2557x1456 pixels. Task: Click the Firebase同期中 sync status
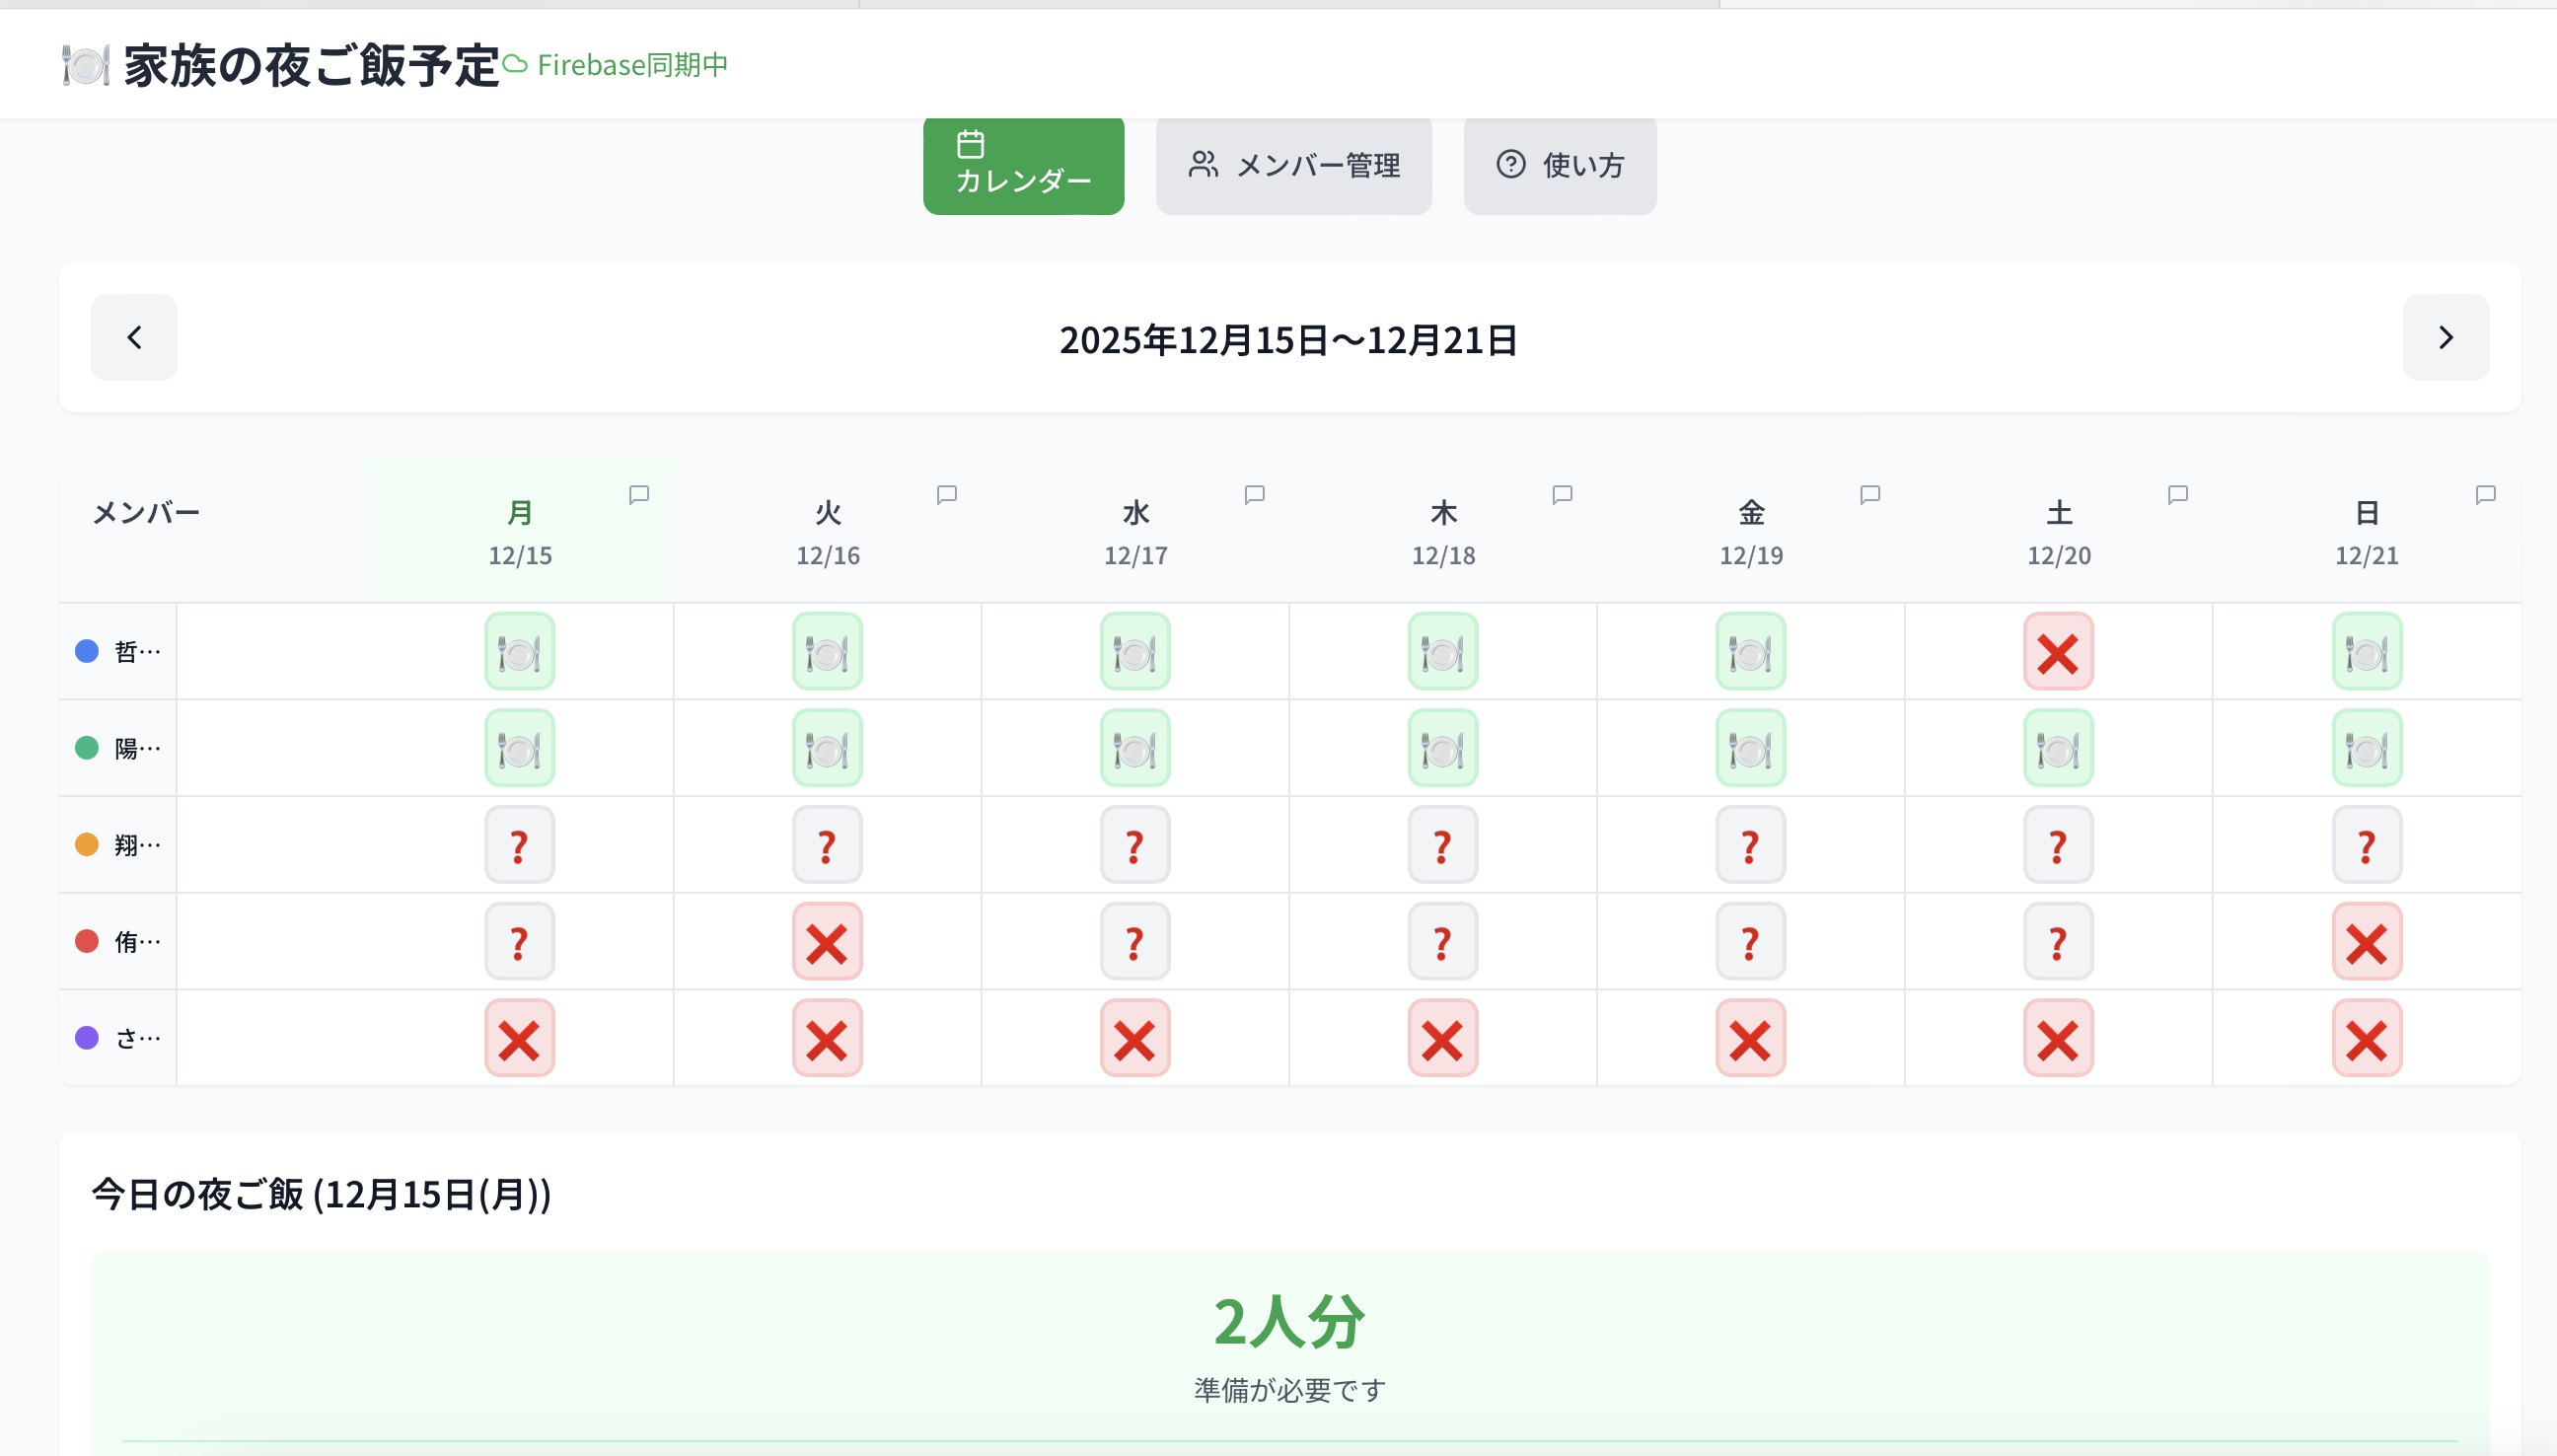click(x=616, y=65)
